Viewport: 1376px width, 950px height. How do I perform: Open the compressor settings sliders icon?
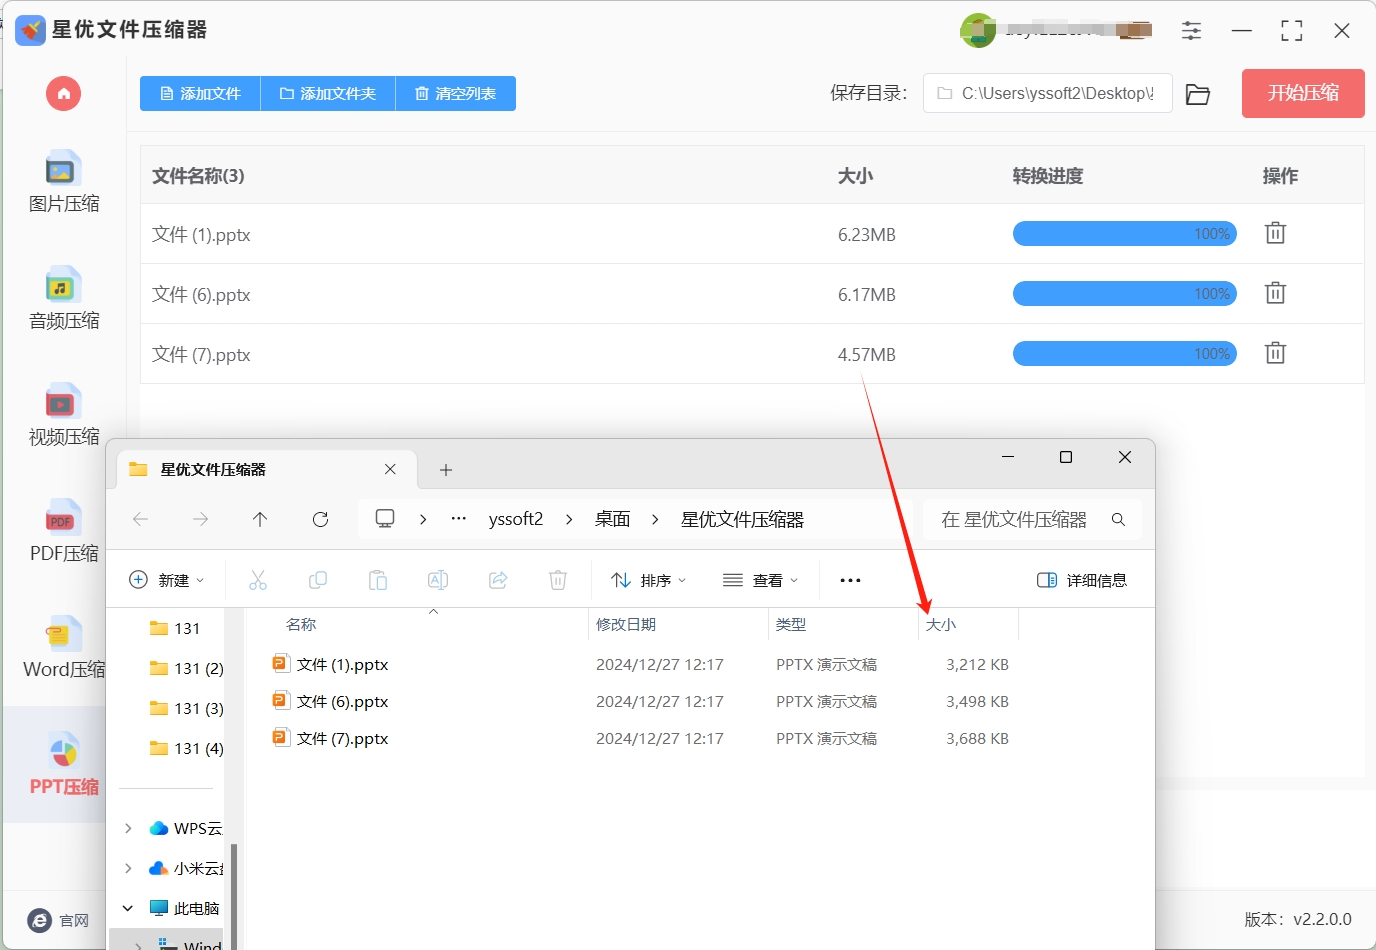[x=1191, y=31]
